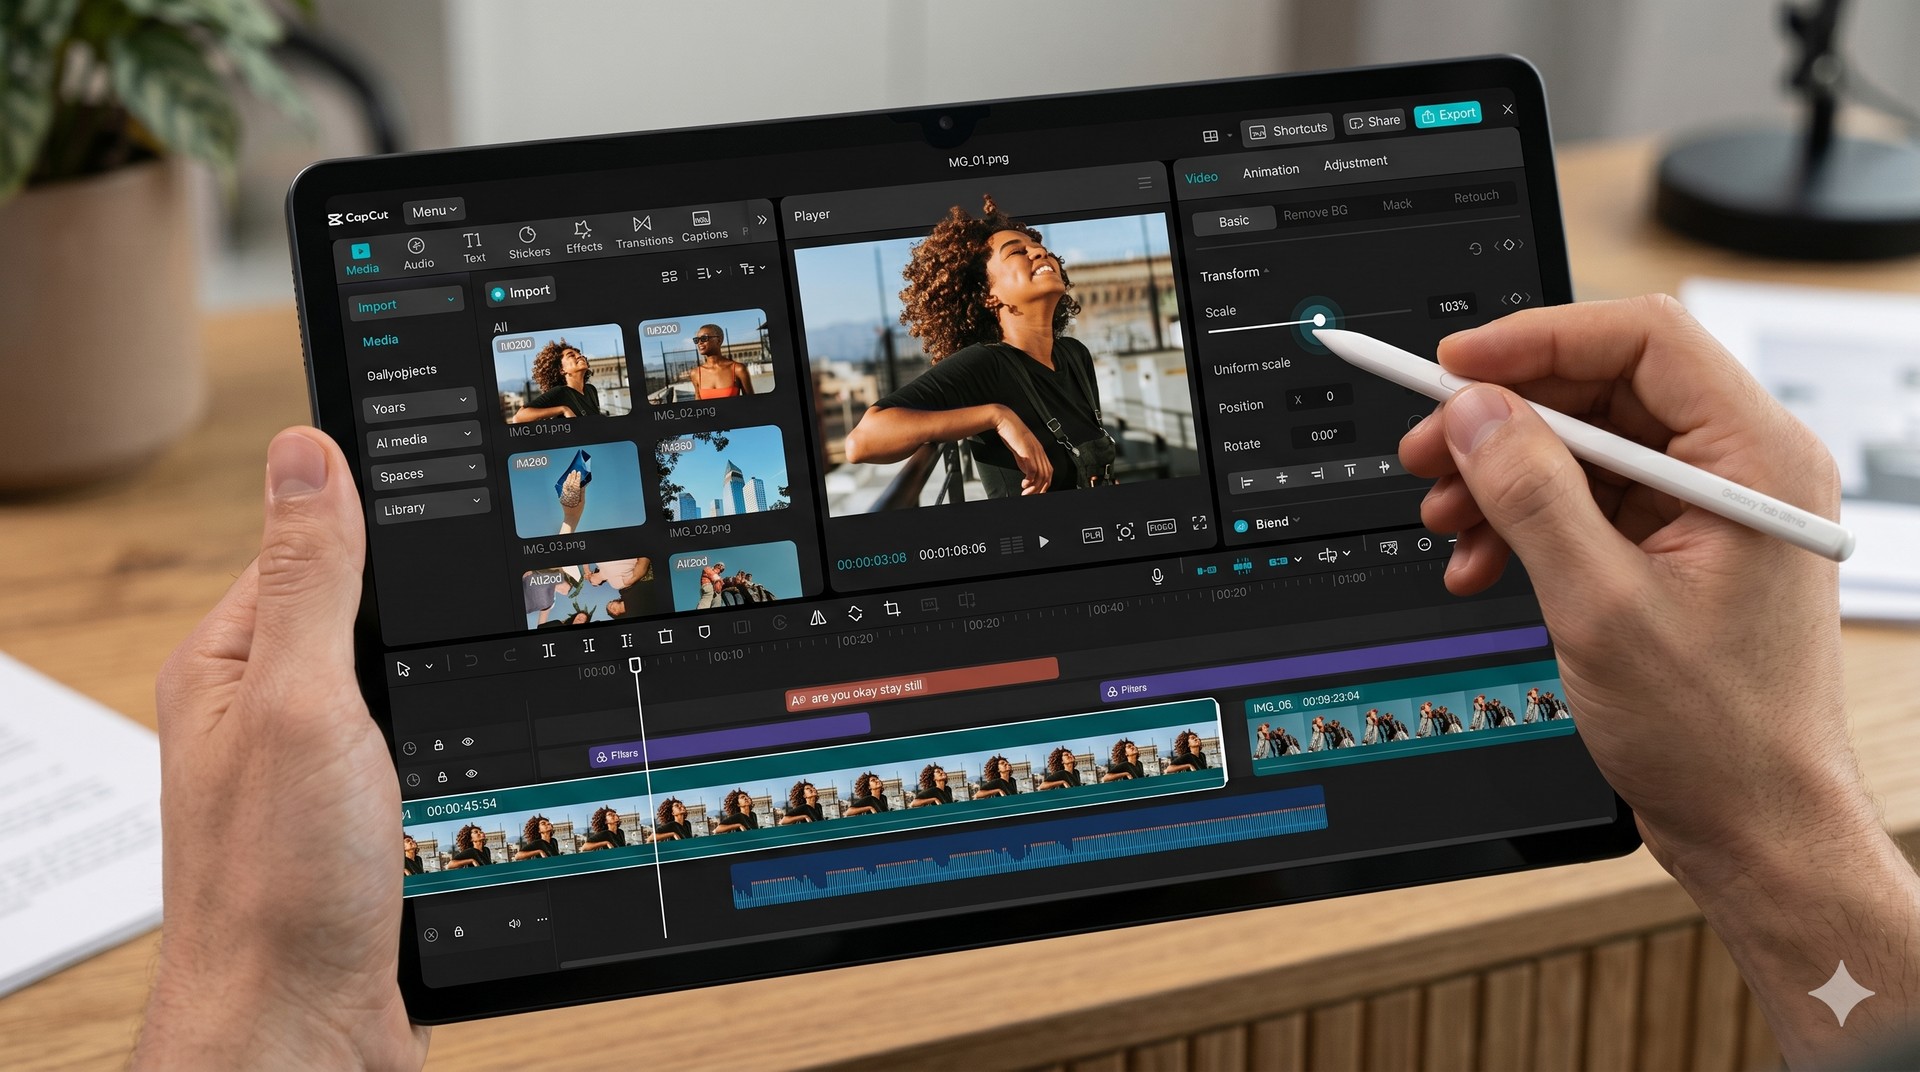1920x1072 pixels.
Task: Click the Share button
Action: coord(1374,121)
